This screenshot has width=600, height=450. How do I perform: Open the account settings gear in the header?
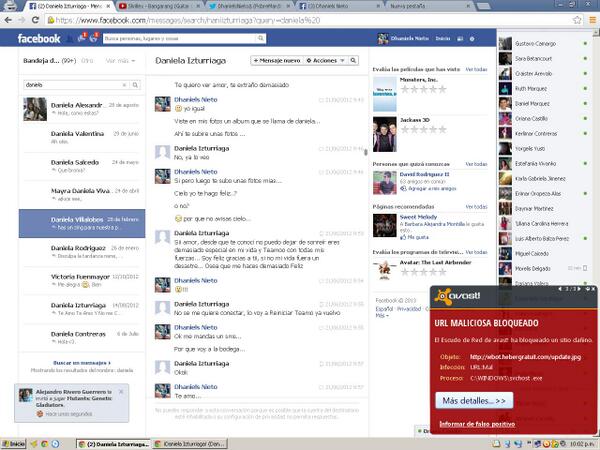(472, 39)
